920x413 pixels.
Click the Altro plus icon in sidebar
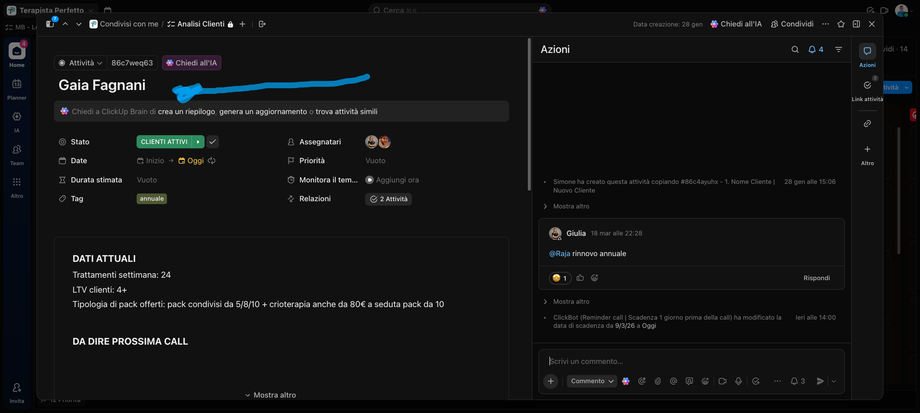click(867, 149)
